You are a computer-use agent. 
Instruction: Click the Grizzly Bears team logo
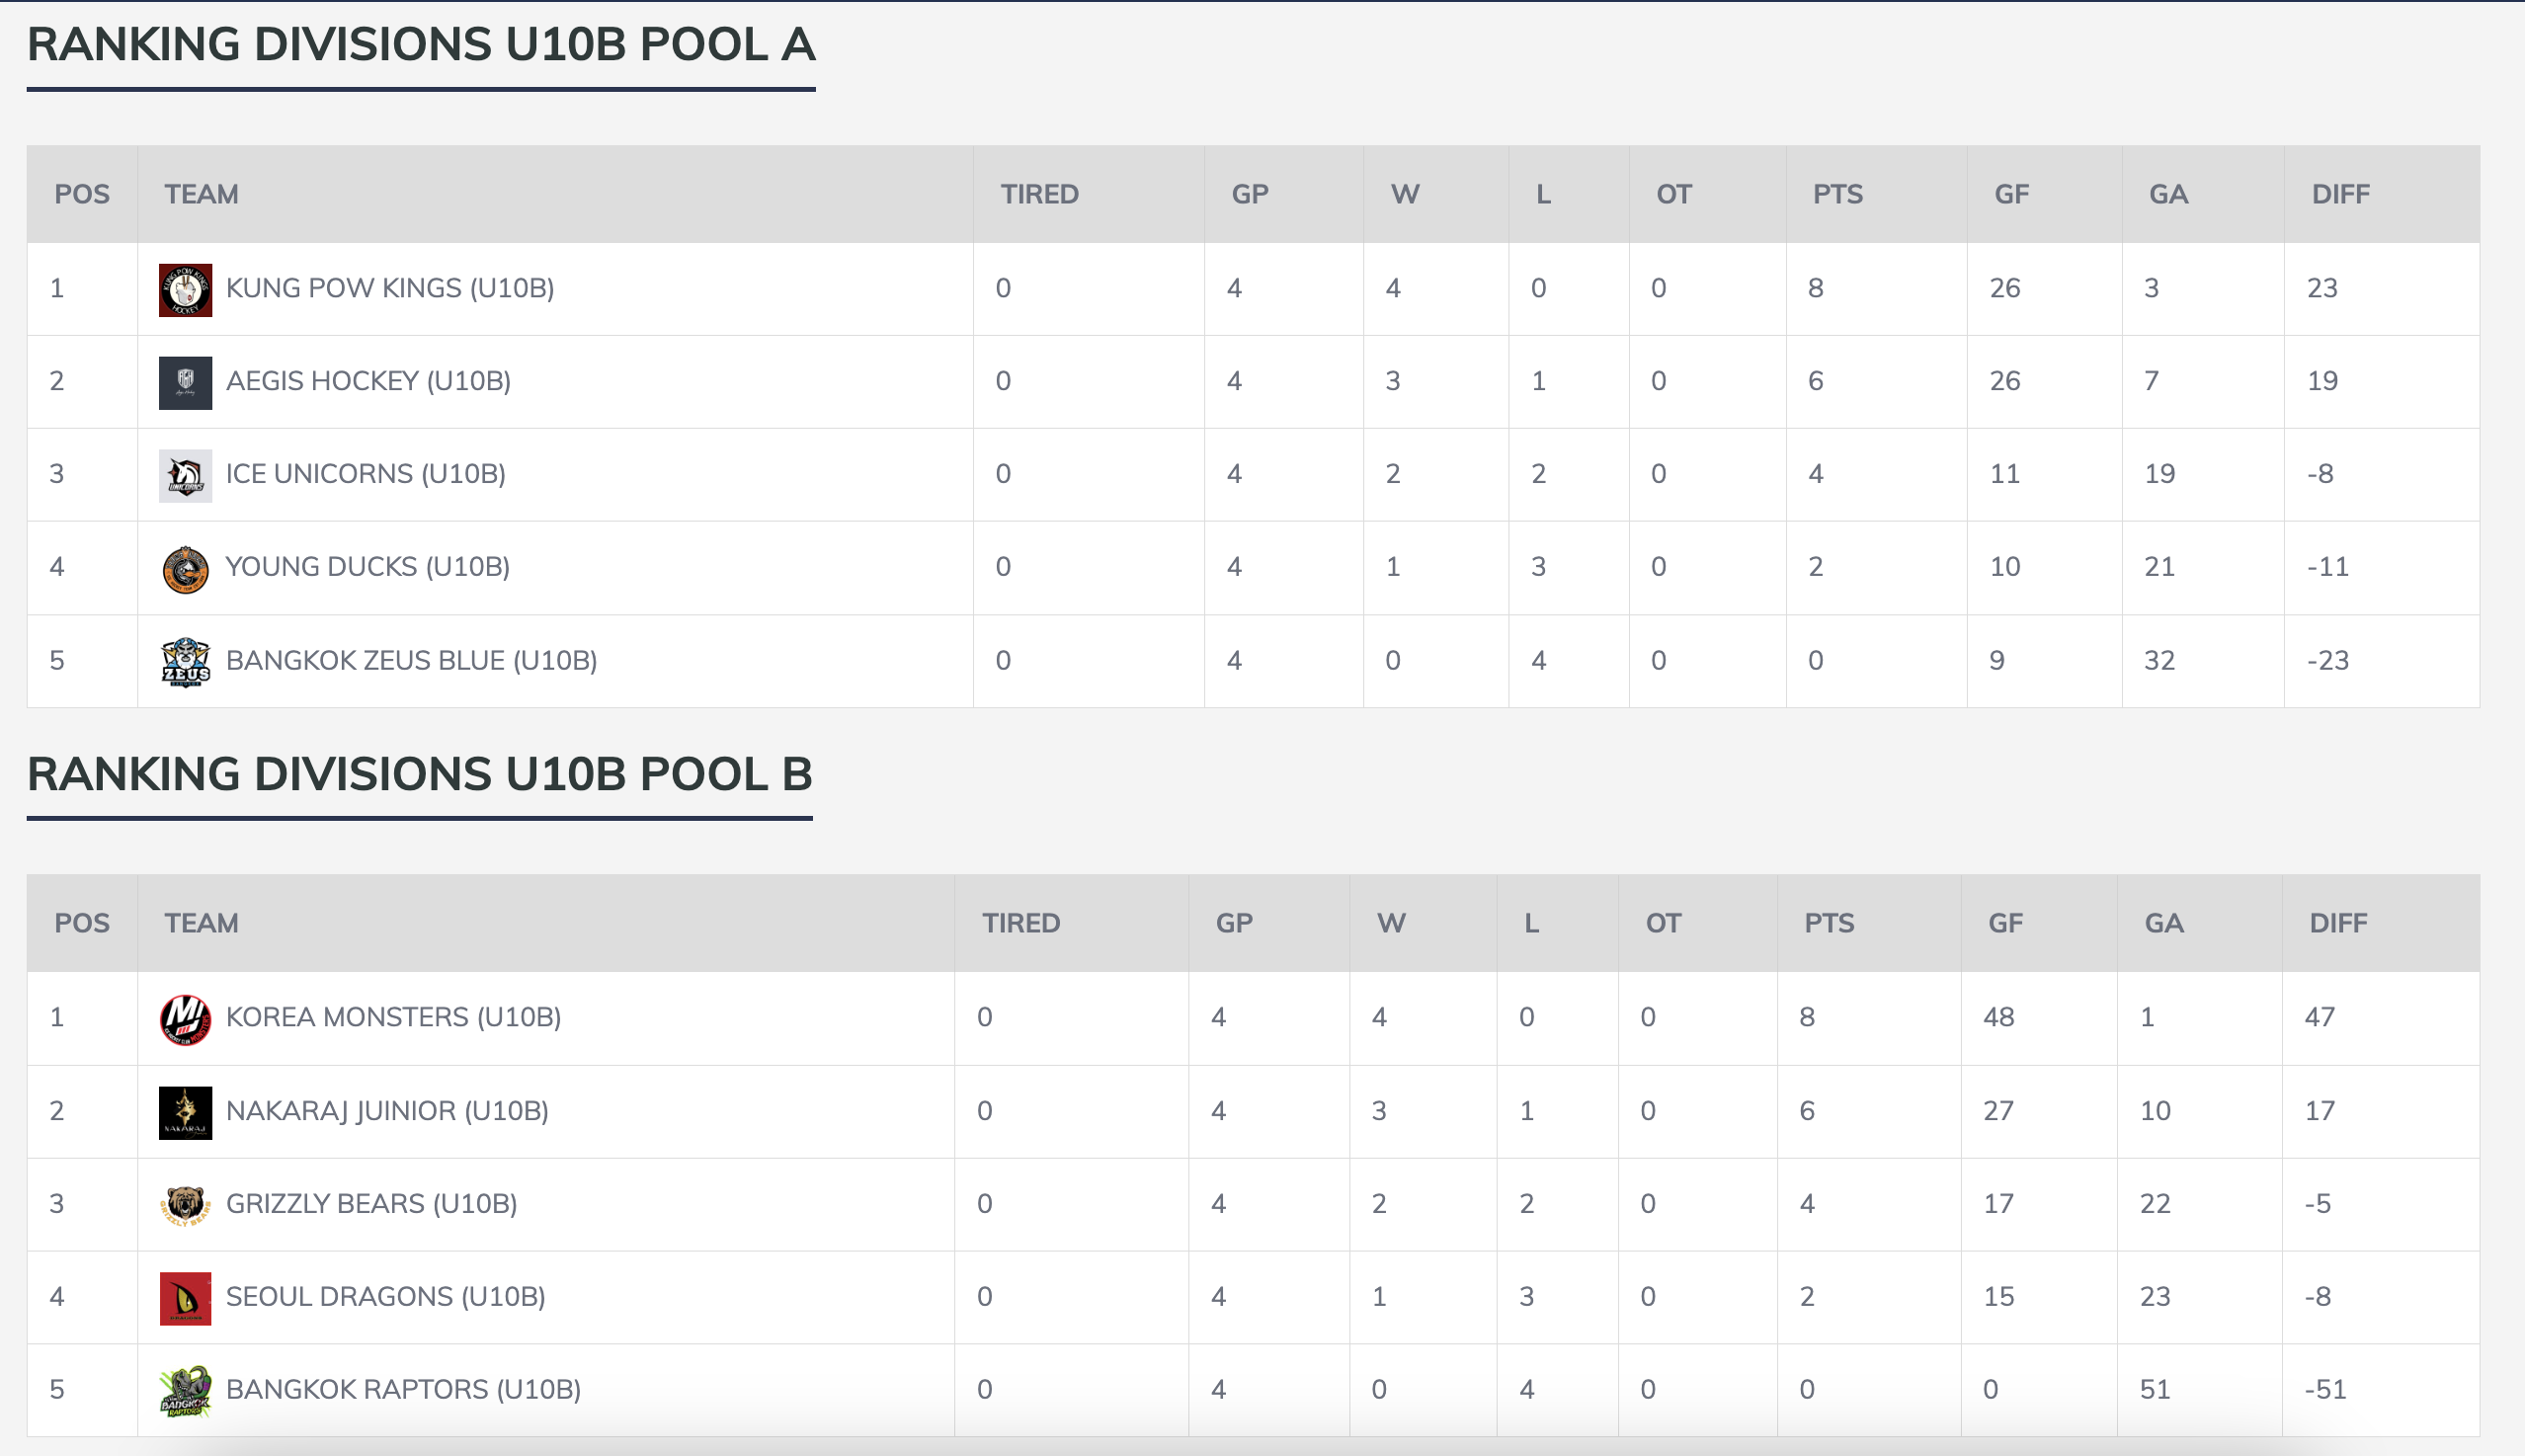point(185,1205)
